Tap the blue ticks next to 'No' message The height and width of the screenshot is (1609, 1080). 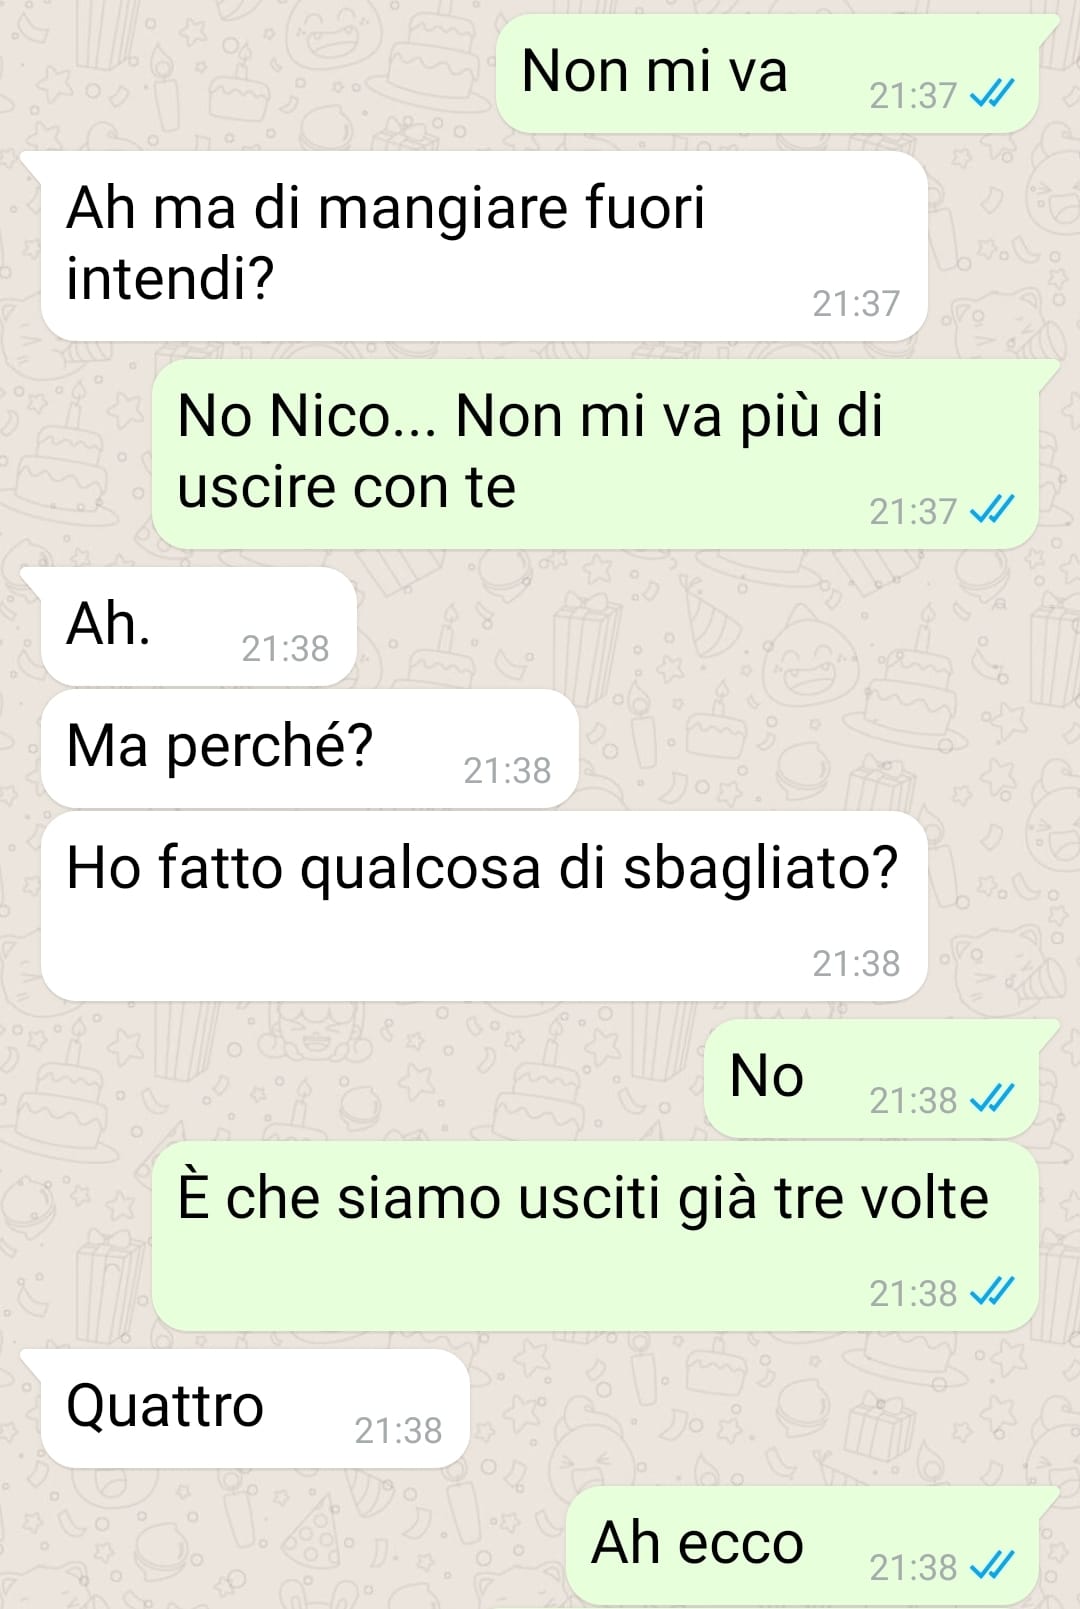click(992, 1099)
